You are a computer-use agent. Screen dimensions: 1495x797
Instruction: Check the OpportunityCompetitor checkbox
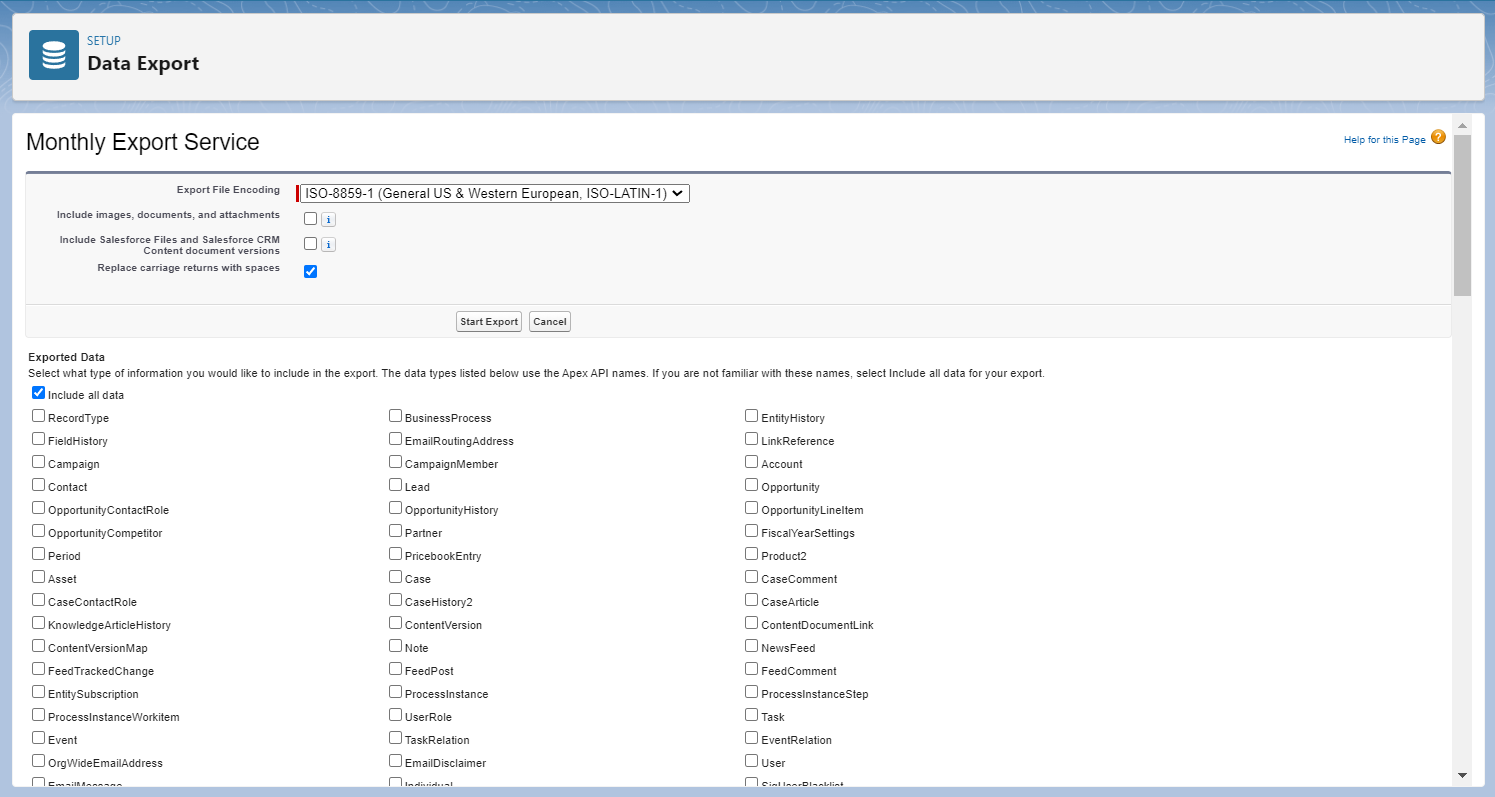click(x=38, y=531)
